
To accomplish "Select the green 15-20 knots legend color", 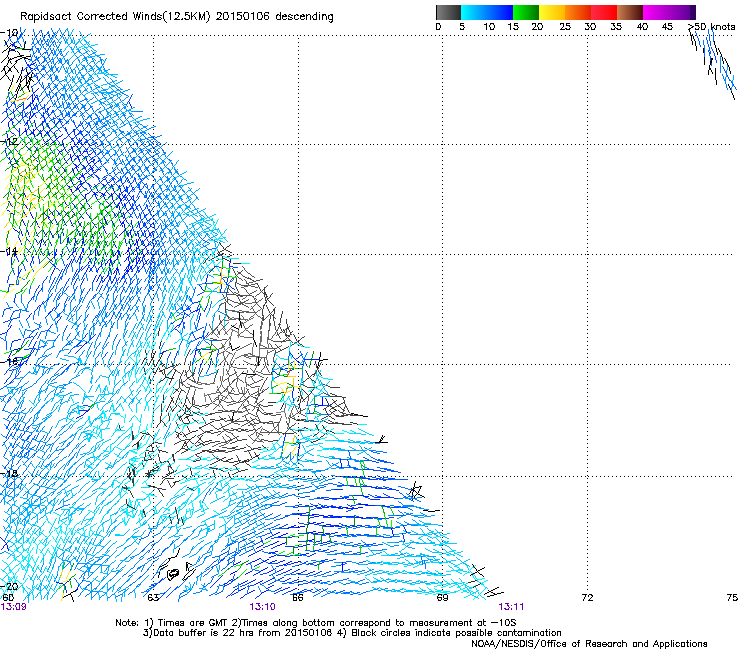I will coord(526,12).
